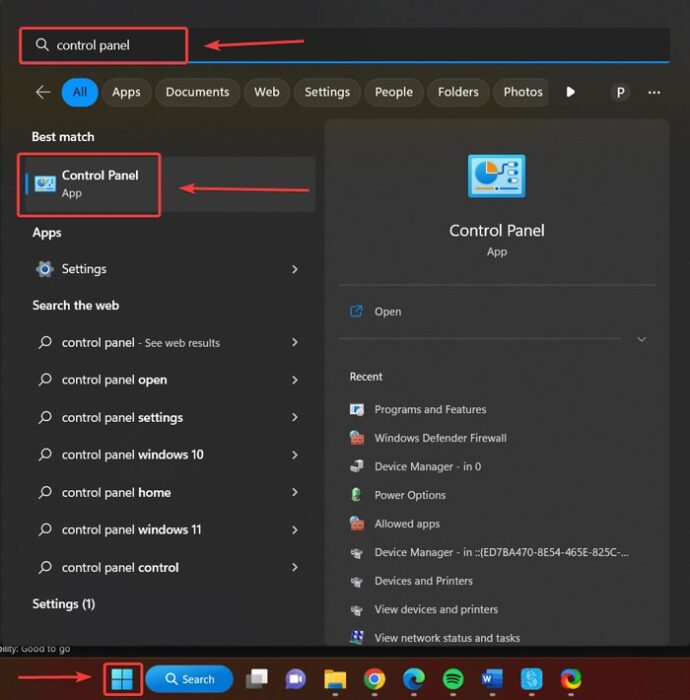Screen dimensions: 690x700
Task: Open the three-dot more options menu
Action: pyautogui.click(x=654, y=92)
